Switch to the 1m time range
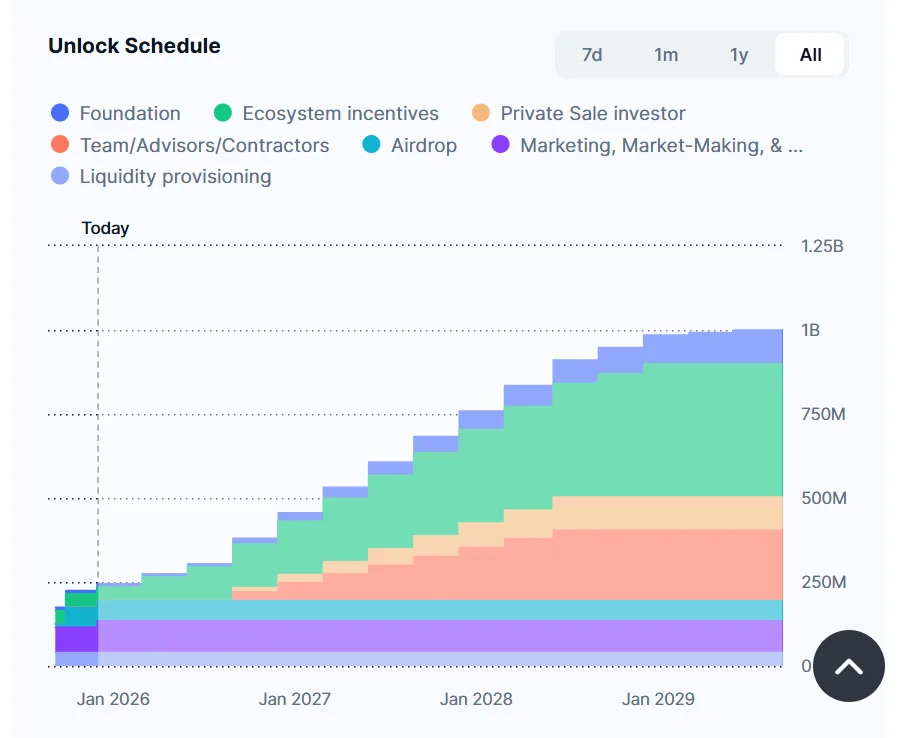 tap(666, 55)
